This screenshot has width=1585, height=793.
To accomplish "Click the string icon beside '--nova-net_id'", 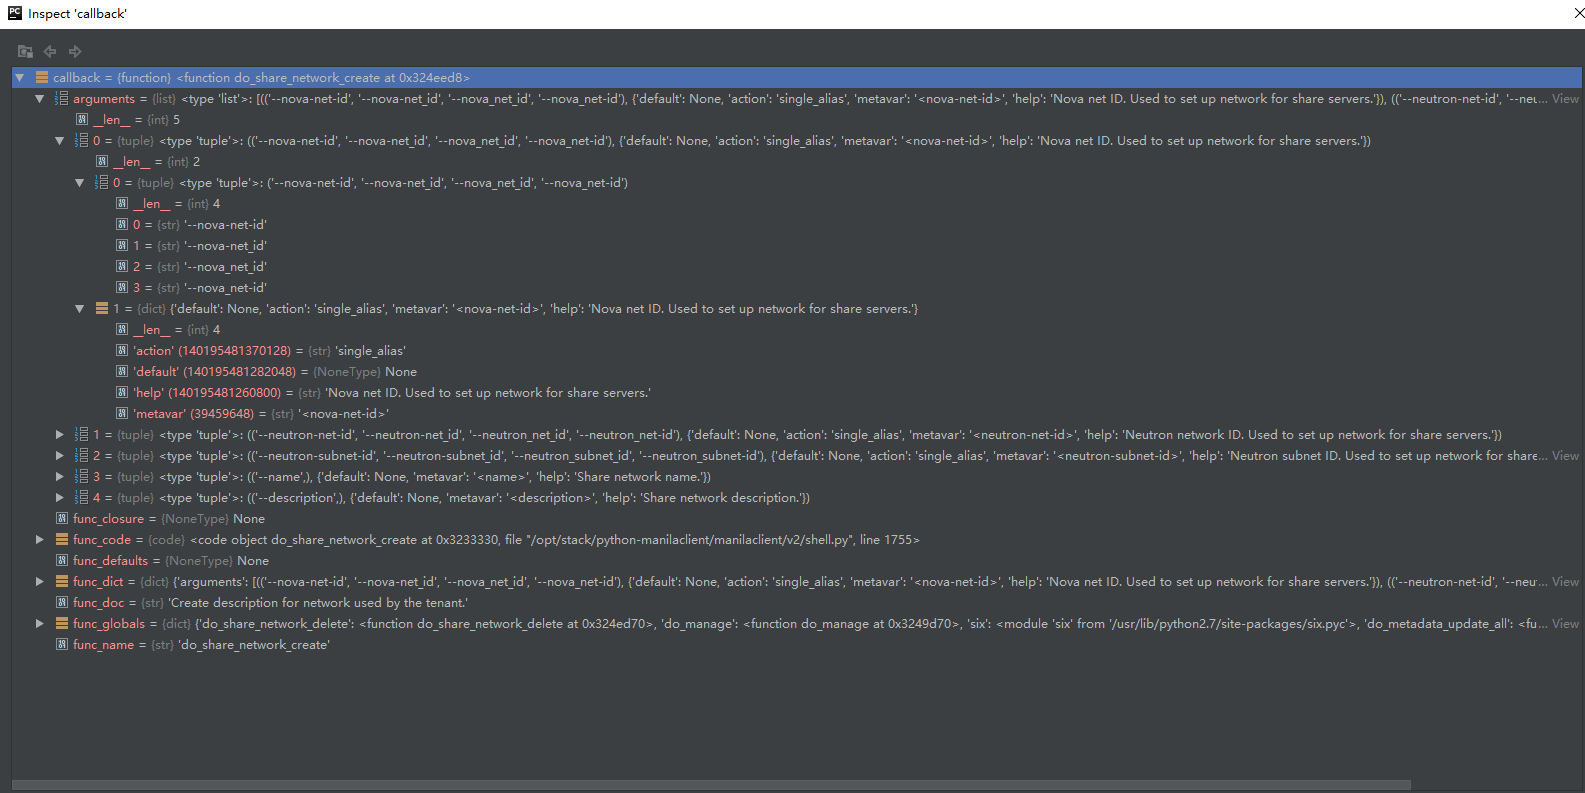I will coord(122,245).
